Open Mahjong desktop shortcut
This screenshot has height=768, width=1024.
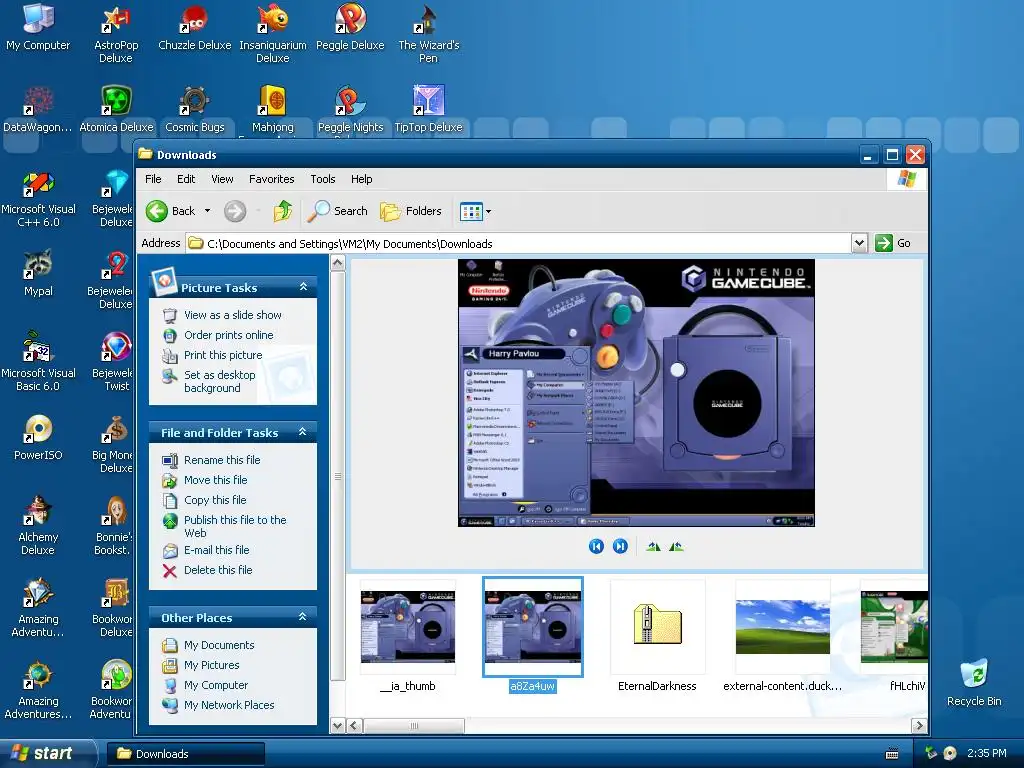click(x=272, y=108)
